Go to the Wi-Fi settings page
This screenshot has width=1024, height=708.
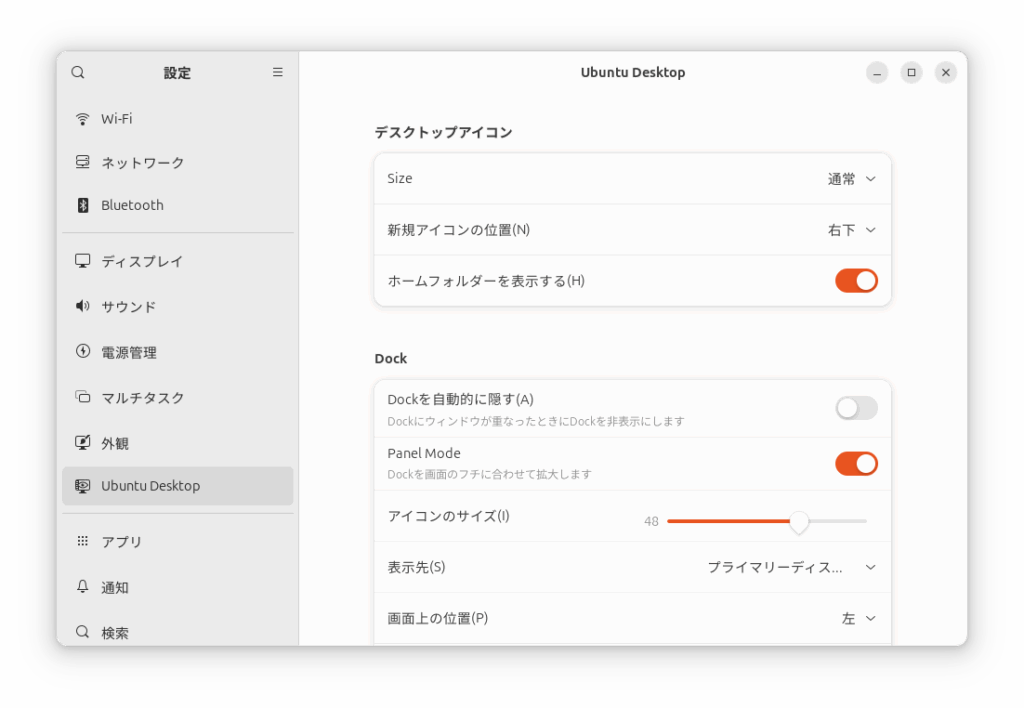tap(178, 119)
